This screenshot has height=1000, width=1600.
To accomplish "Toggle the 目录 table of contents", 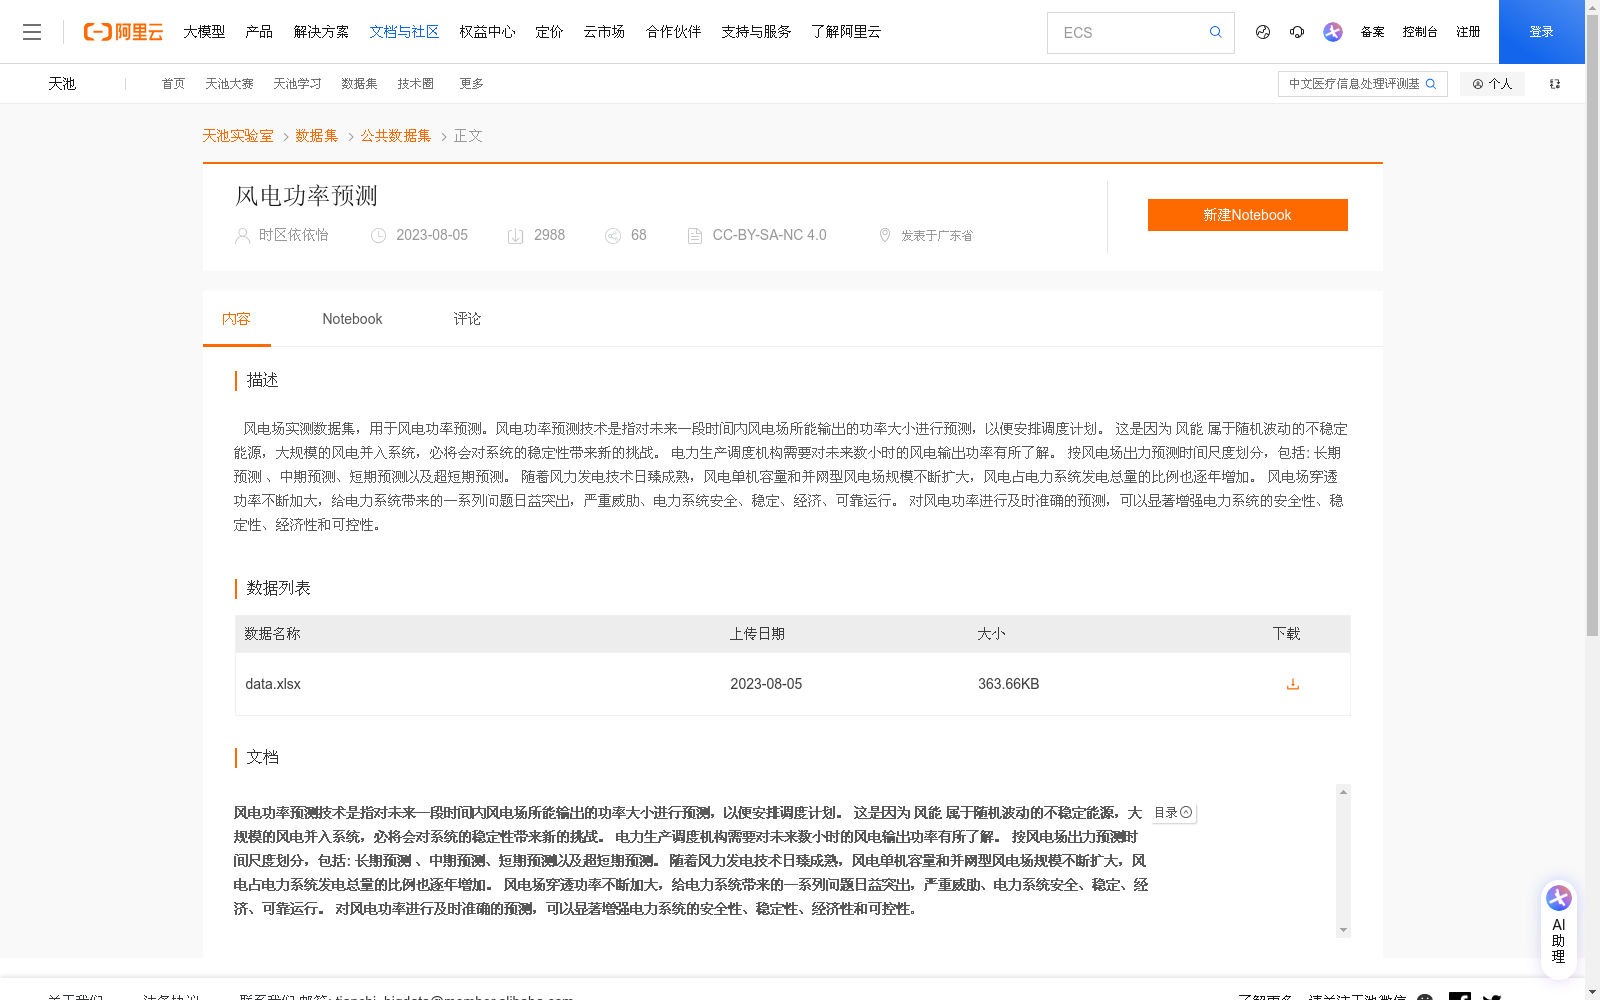I will coord(1173,813).
